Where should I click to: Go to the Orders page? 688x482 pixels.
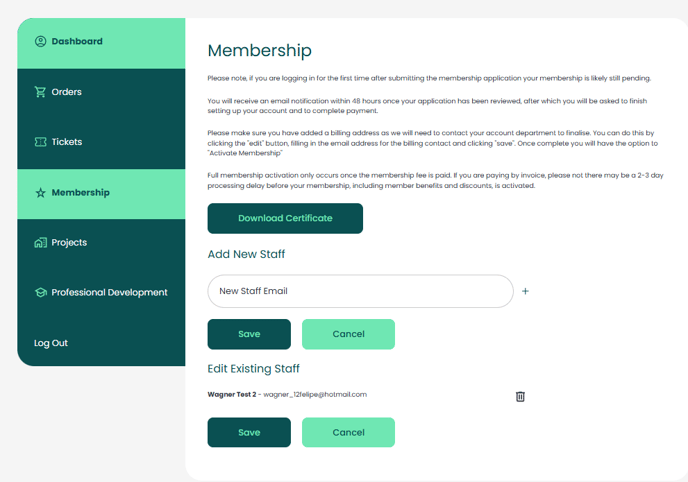coord(67,92)
